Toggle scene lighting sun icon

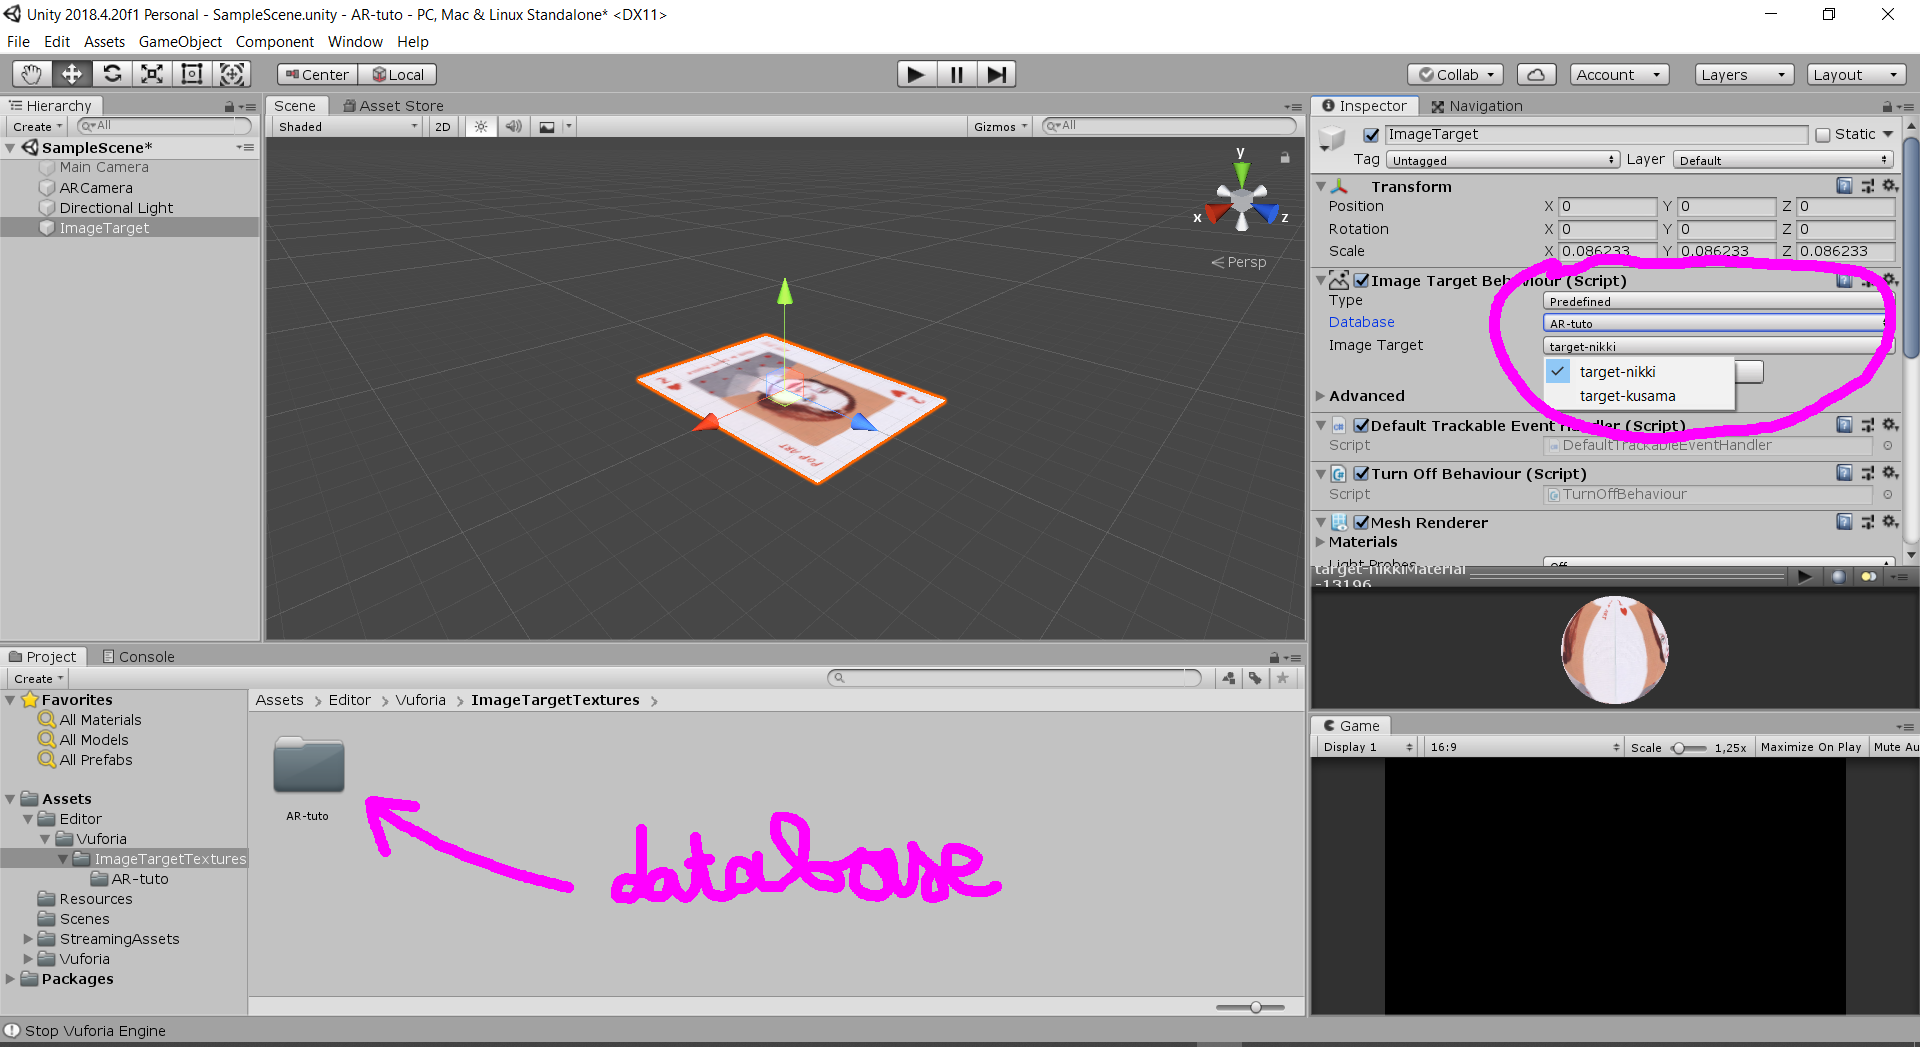(481, 127)
